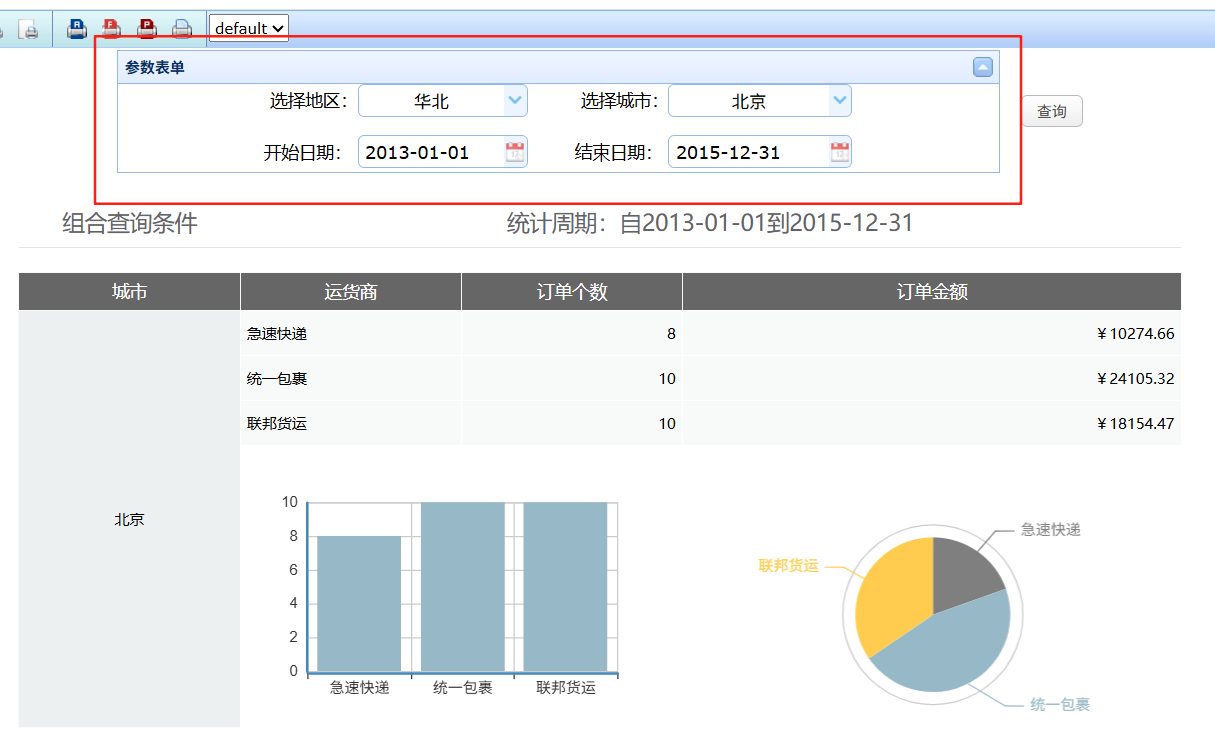Click the dark red 'P' printer icon

[147, 29]
